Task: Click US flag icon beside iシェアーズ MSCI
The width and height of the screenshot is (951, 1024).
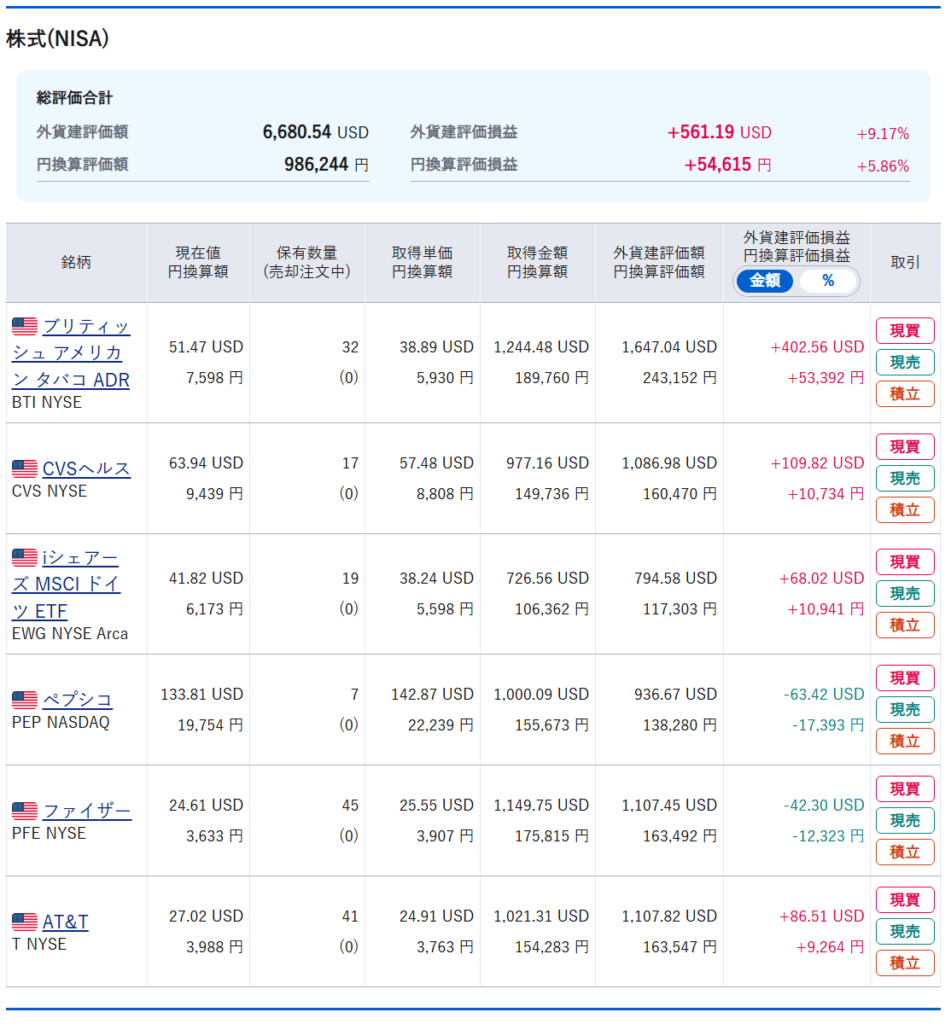Action: coord(25,557)
